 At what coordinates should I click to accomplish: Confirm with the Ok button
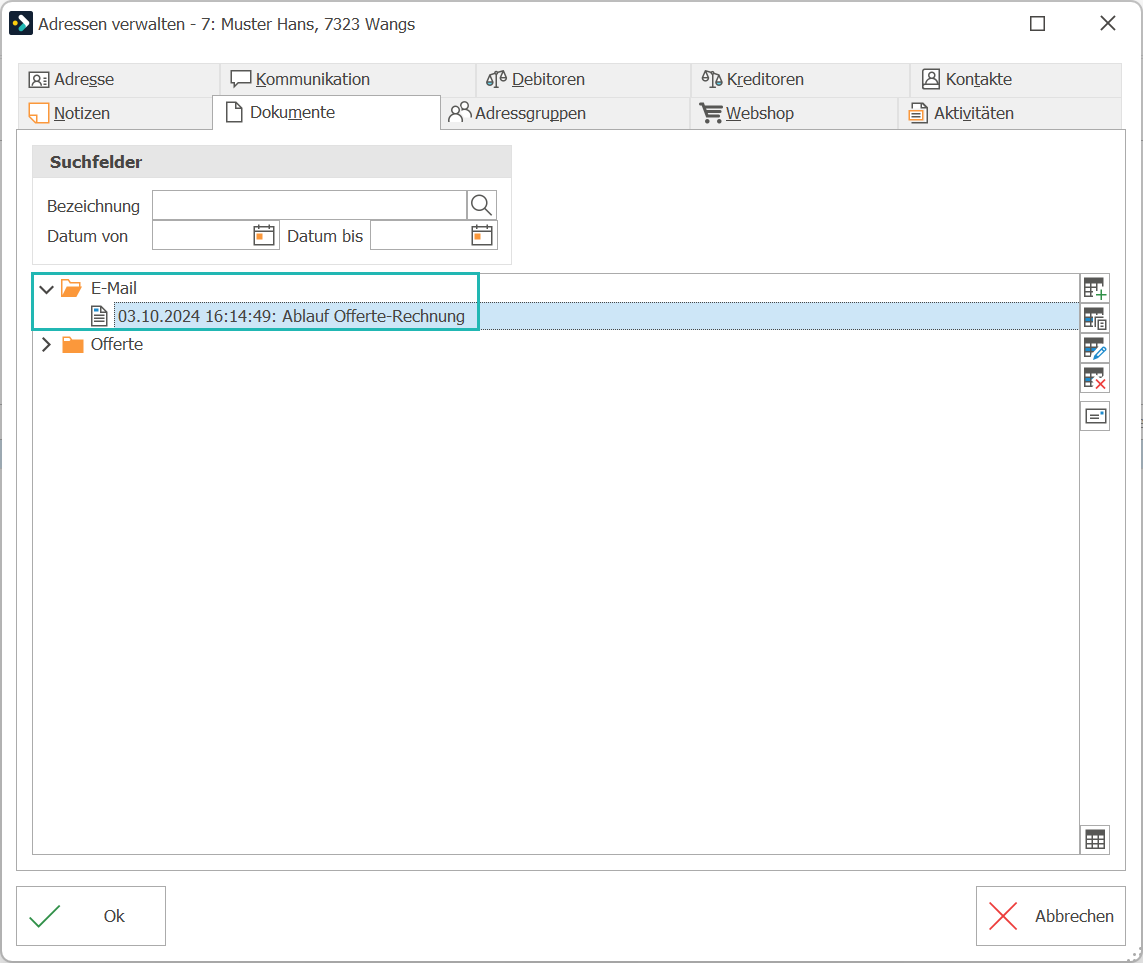click(91, 916)
